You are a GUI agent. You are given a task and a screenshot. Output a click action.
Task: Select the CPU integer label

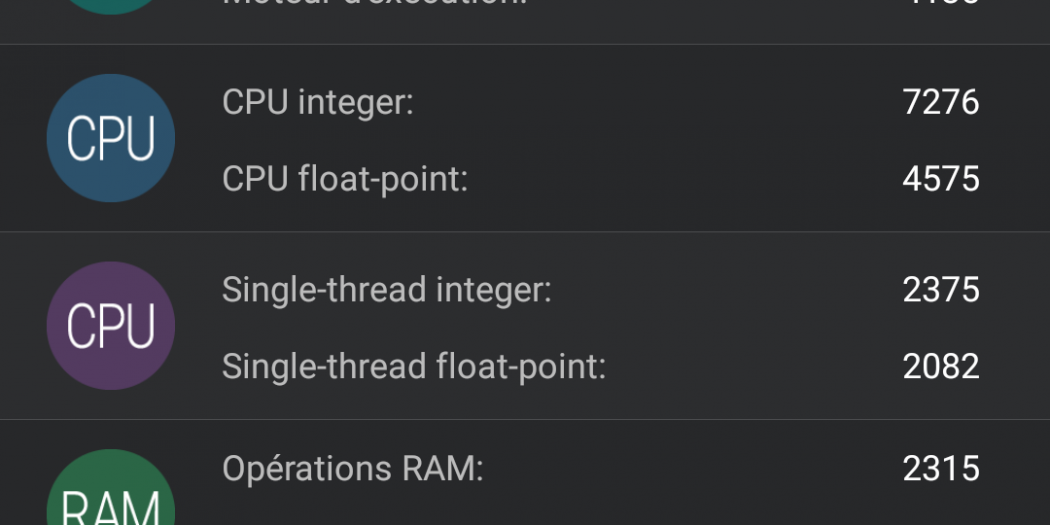(x=317, y=102)
